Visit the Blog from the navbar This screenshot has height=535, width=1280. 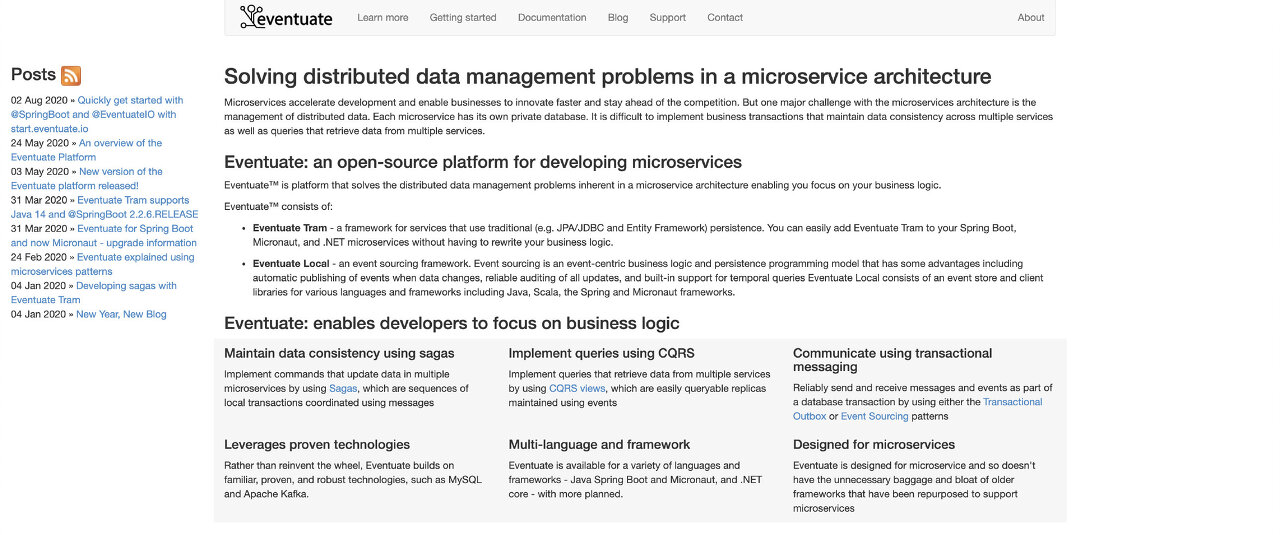[618, 17]
